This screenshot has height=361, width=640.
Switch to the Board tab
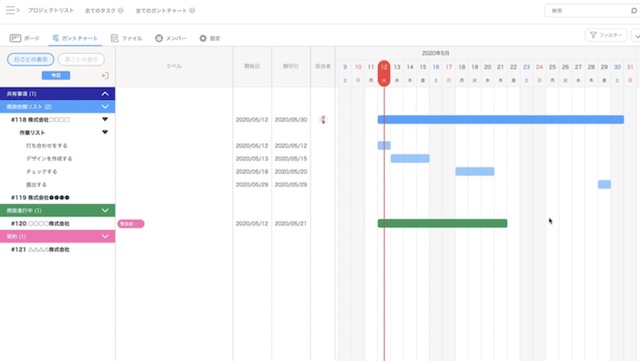click(24, 38)
